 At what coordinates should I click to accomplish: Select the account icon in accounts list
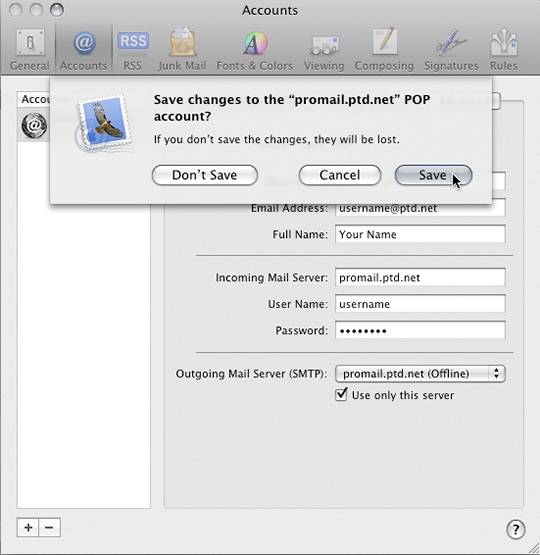[x=34, y=125]
